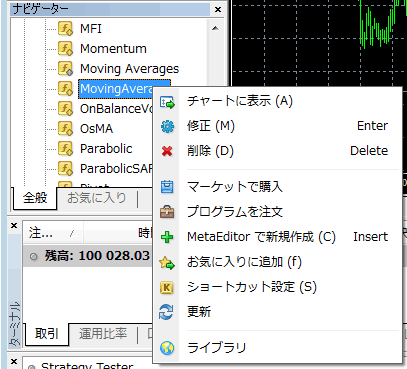Choose プログラムを注文 menu entry
Viewport: 407px width, 369px height.
[x=278, y=212]
